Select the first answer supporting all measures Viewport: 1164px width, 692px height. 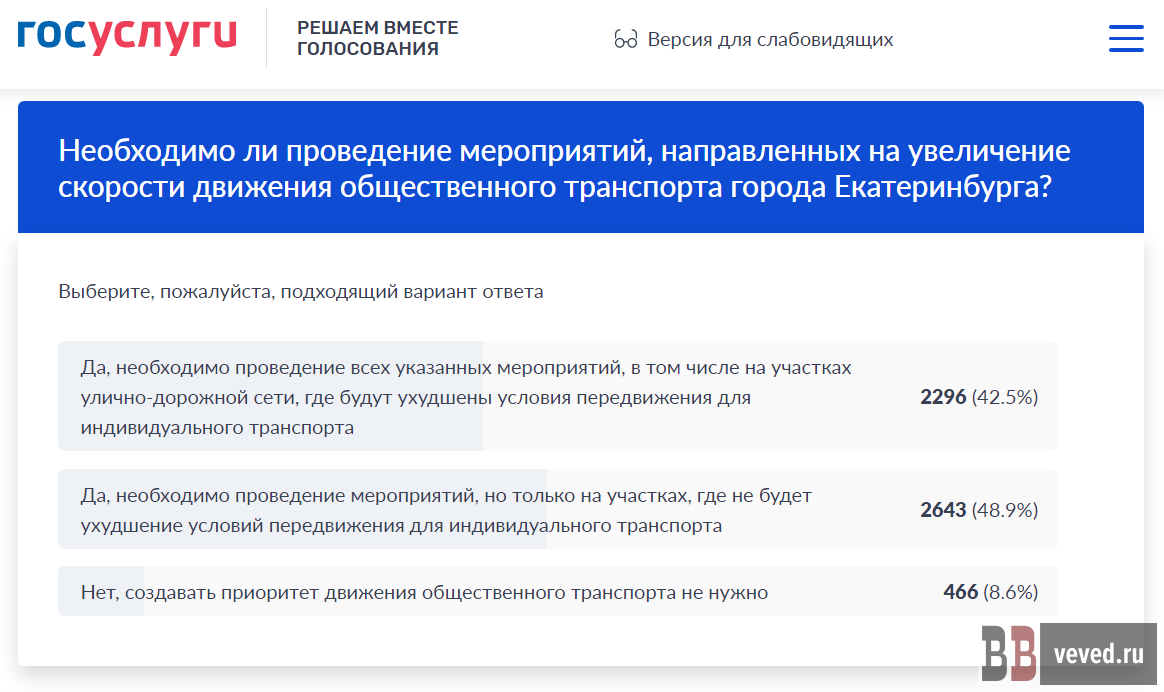point(466,397)
